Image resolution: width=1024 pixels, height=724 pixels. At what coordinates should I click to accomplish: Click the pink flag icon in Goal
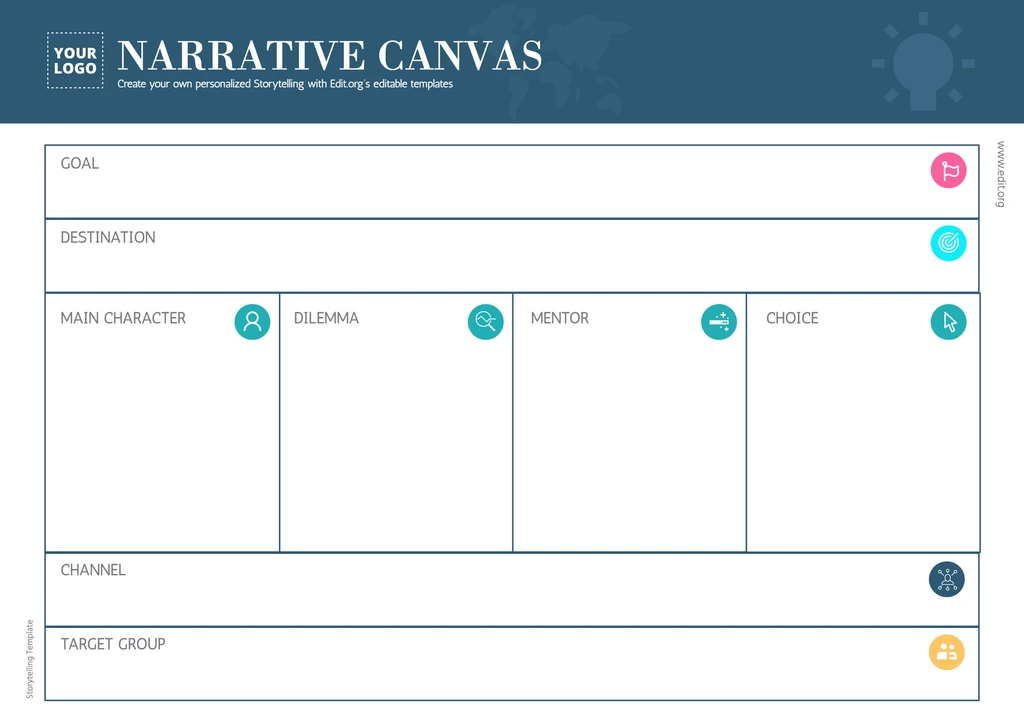948,170
